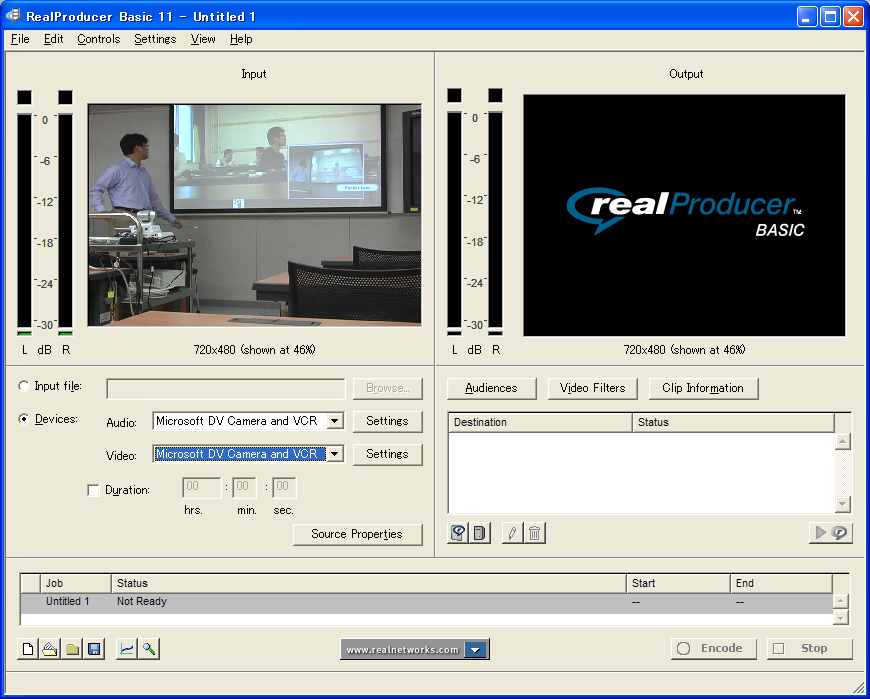Click the pencil edit destination icon

512,533
